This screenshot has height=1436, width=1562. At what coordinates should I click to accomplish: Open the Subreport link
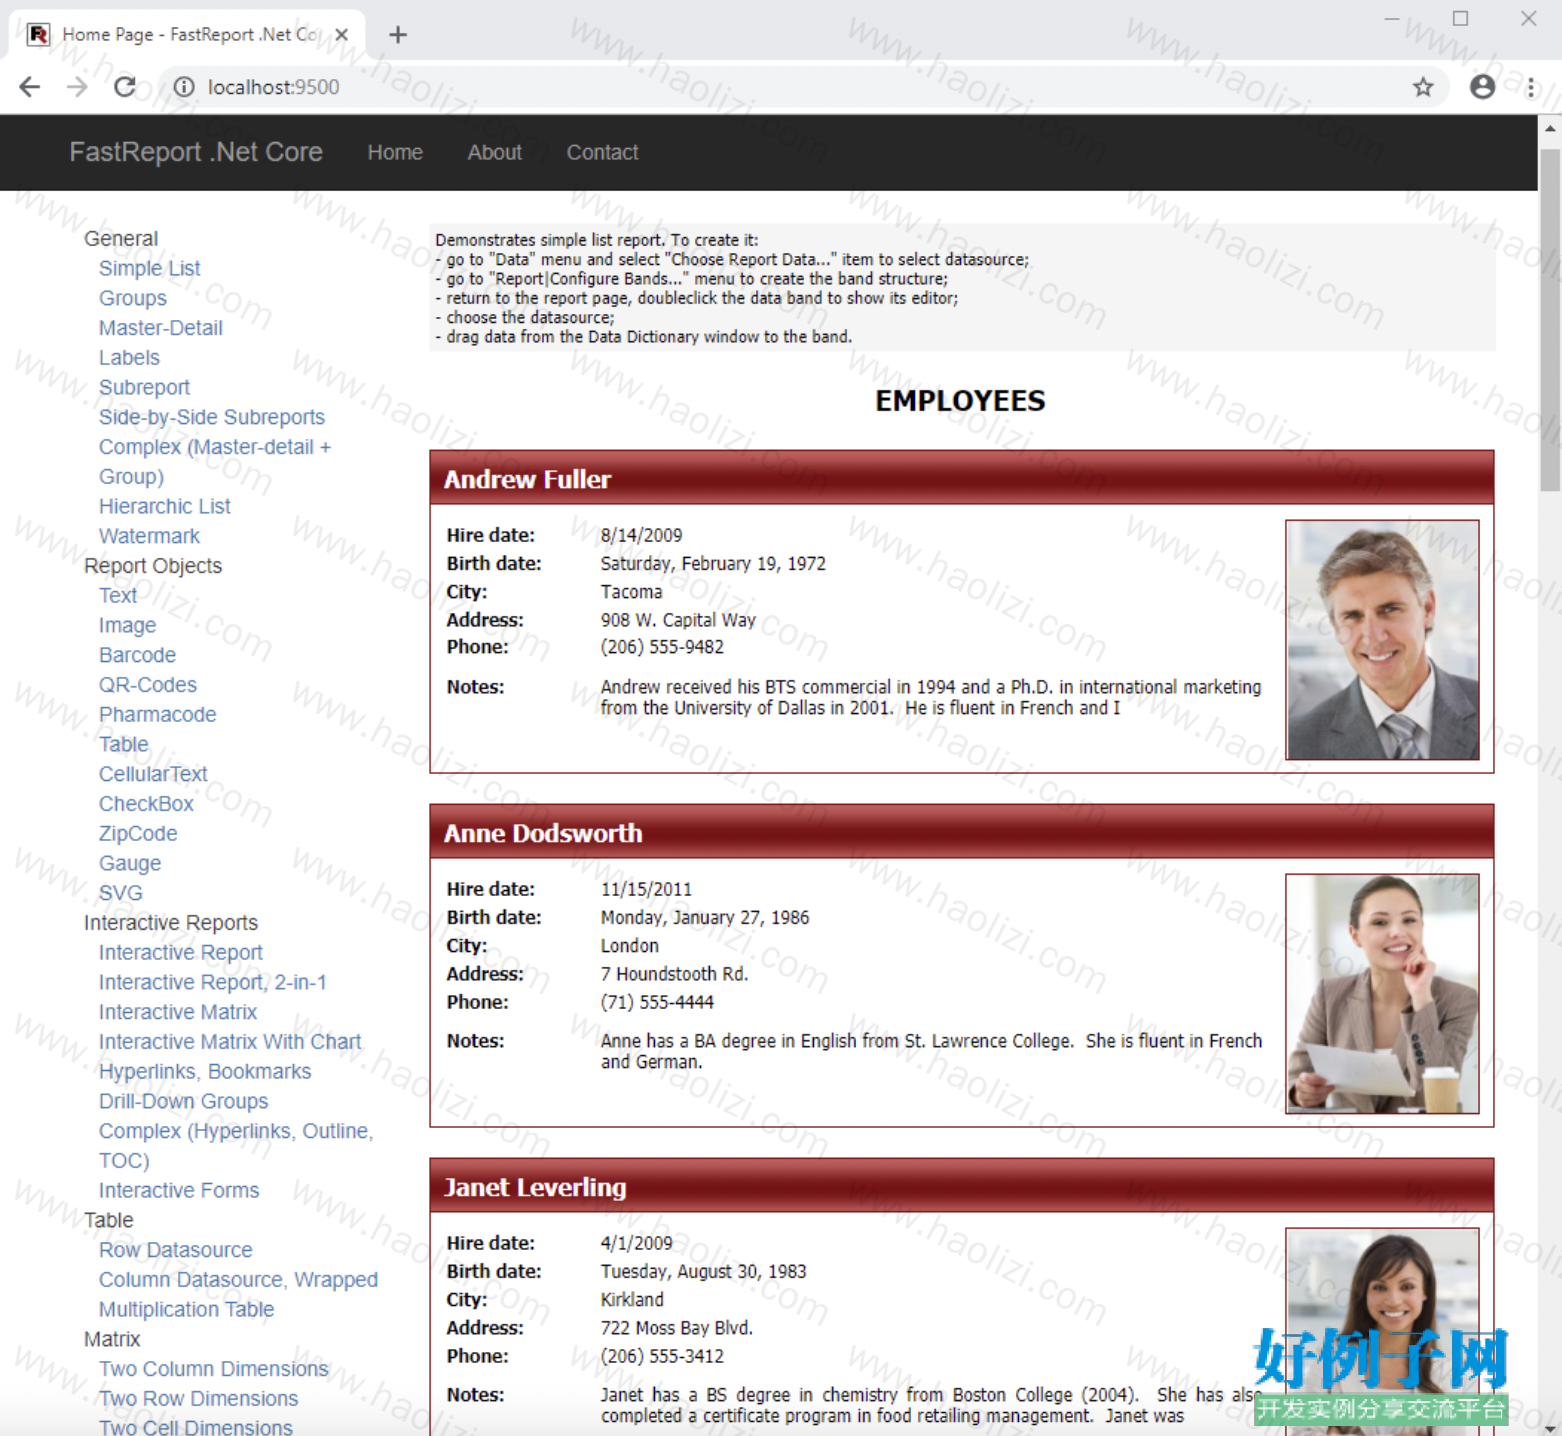tap(144, 387)
